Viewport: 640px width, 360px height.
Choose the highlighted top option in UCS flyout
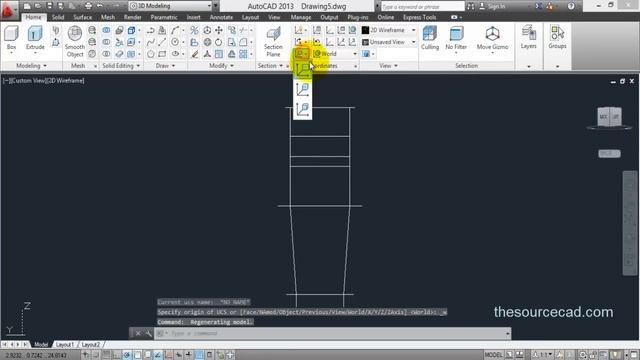302,70
